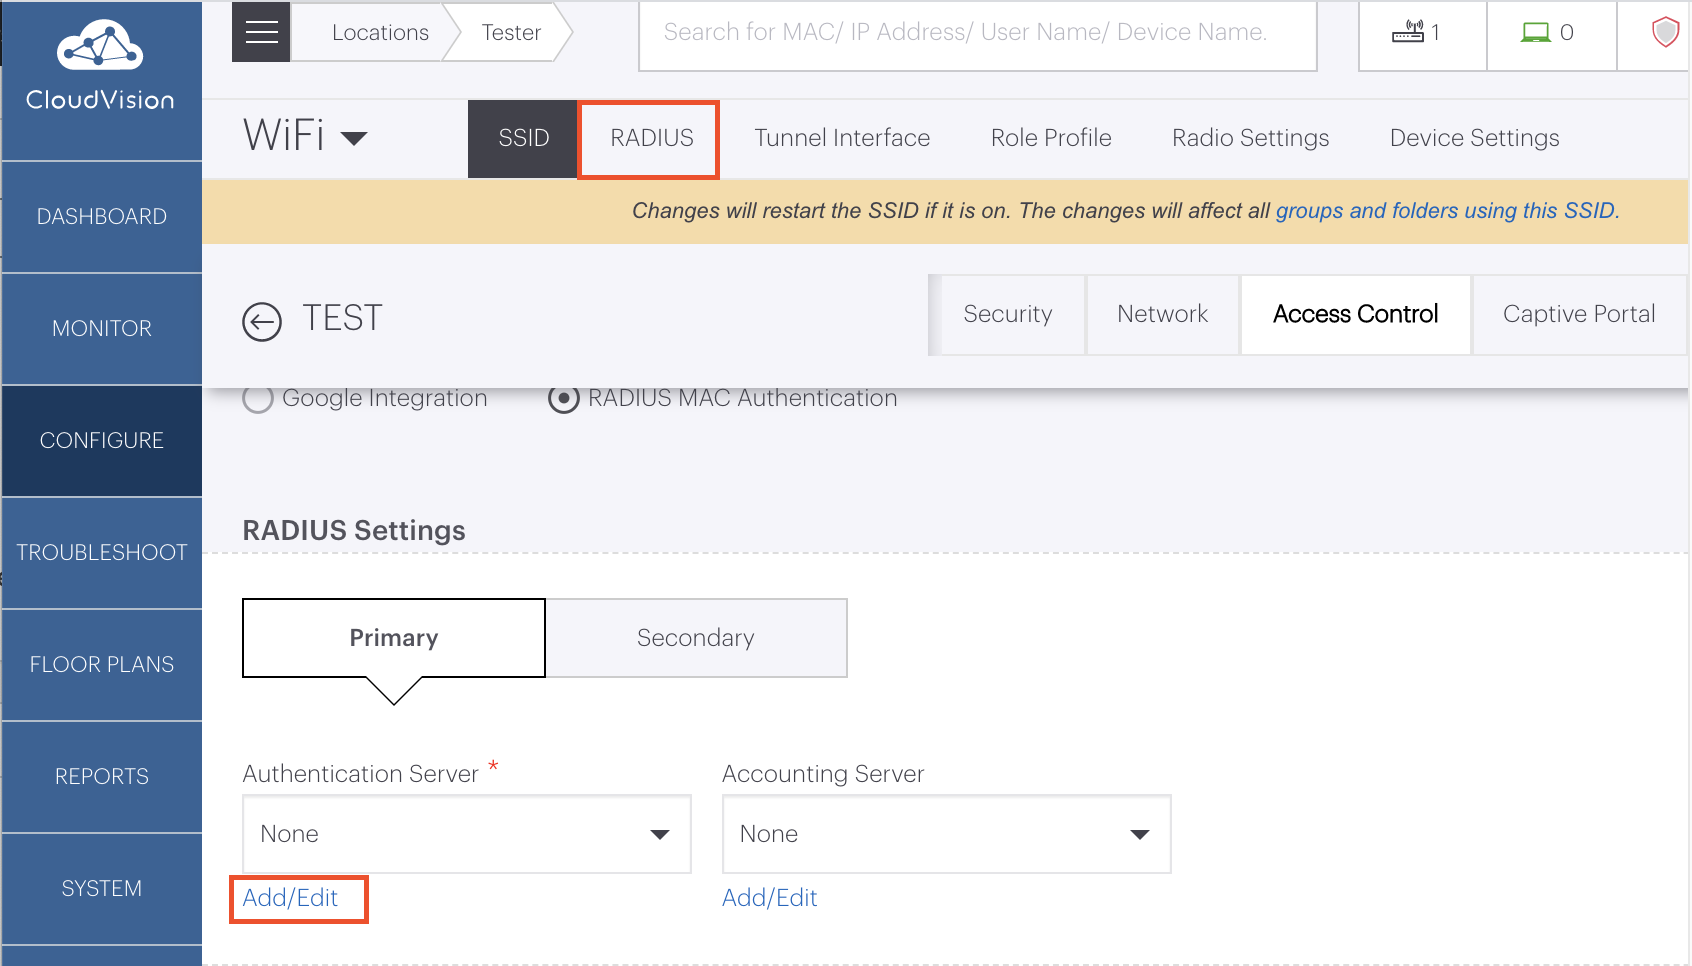Open the groups and folders using this SSID link
This screenshot has height=966, width=1692.
point(1446,211)
